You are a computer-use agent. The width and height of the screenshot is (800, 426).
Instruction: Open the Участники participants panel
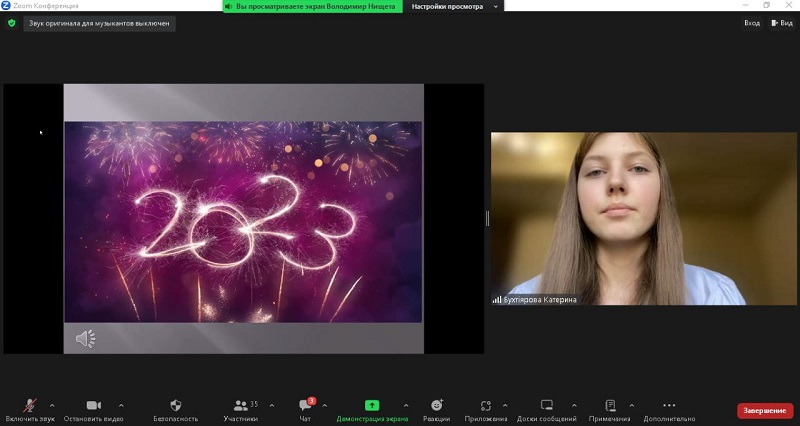[x=241, y=410]
